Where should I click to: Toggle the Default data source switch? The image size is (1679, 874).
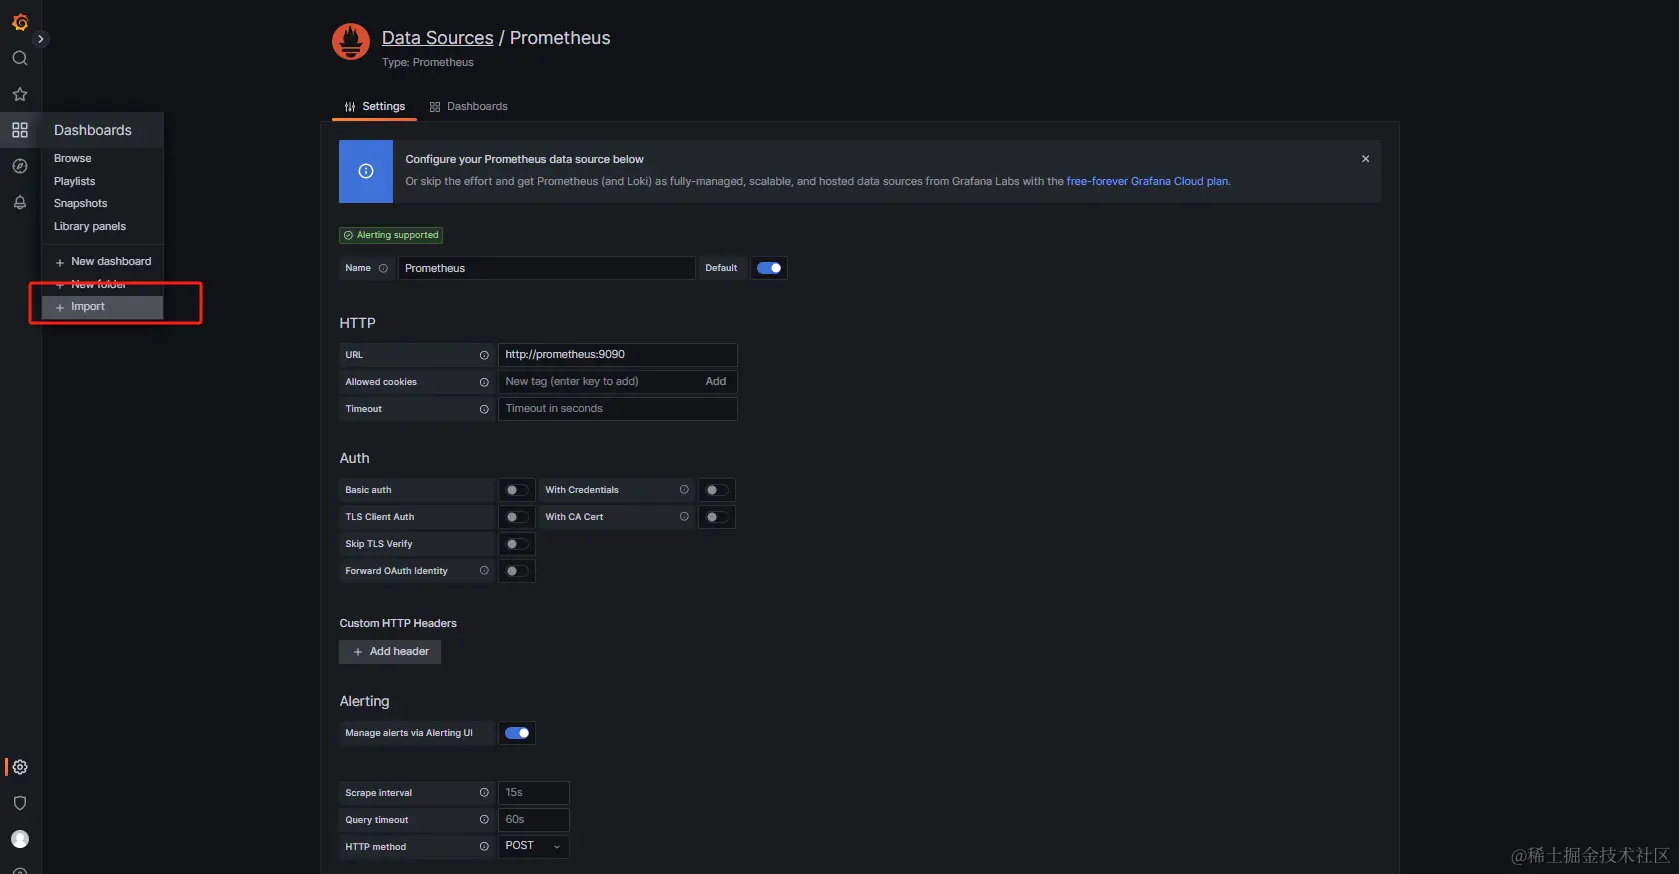pos(769,268)
